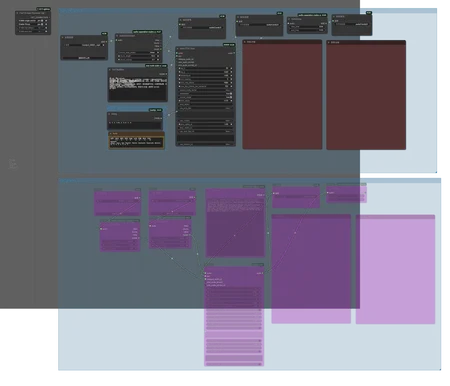450x386 pixels.
Task: Select the right light purple preview node
Action: tap(395, 269)
